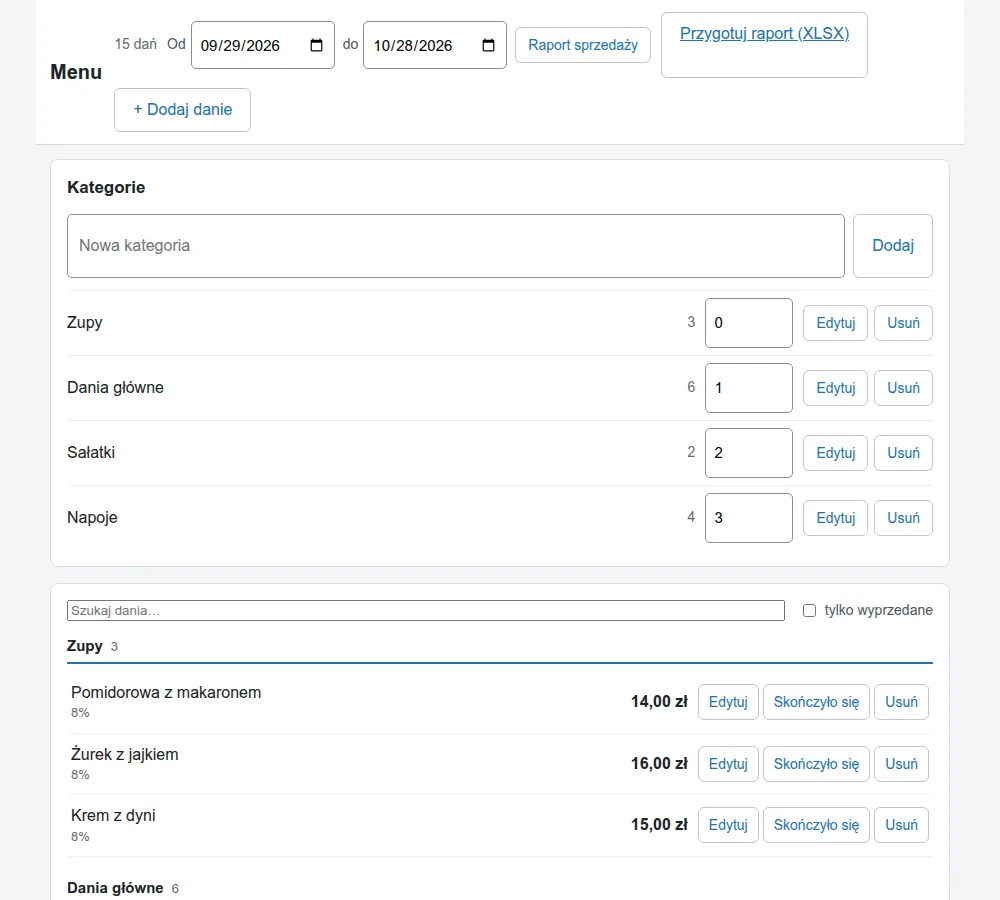
Task: Delete the Pomidorowa z makaronem dish
Action: 901,702
